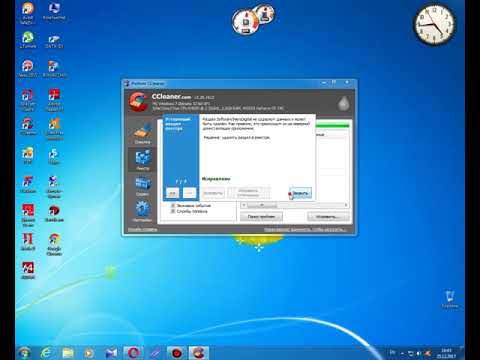
Task: Open the Options gear section
Action: point(142,212)
